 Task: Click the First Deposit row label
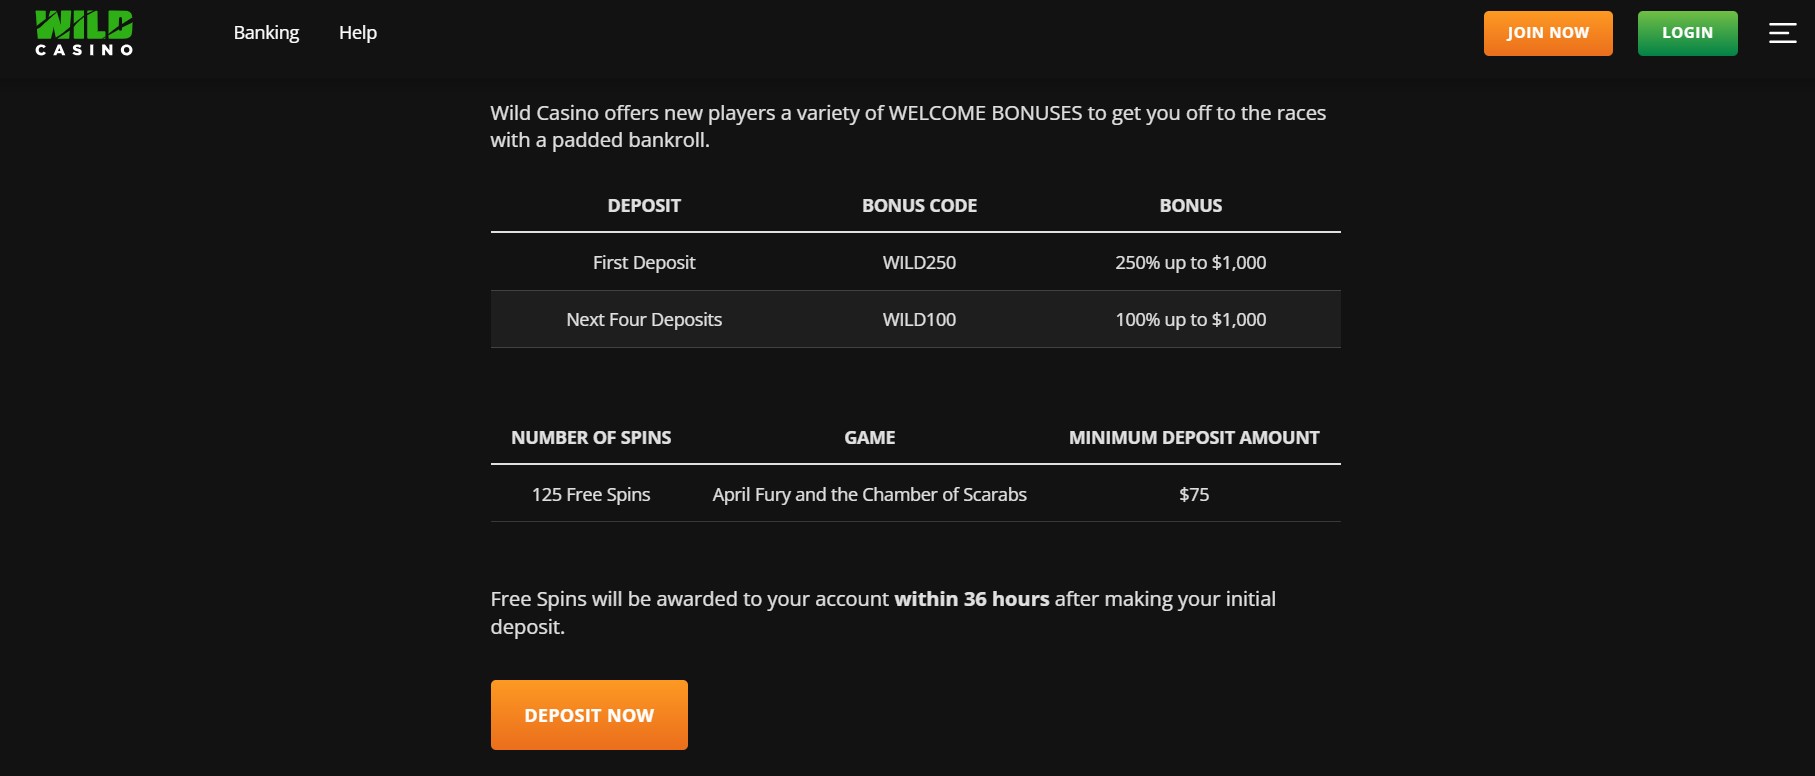click(x=644, y=263)
